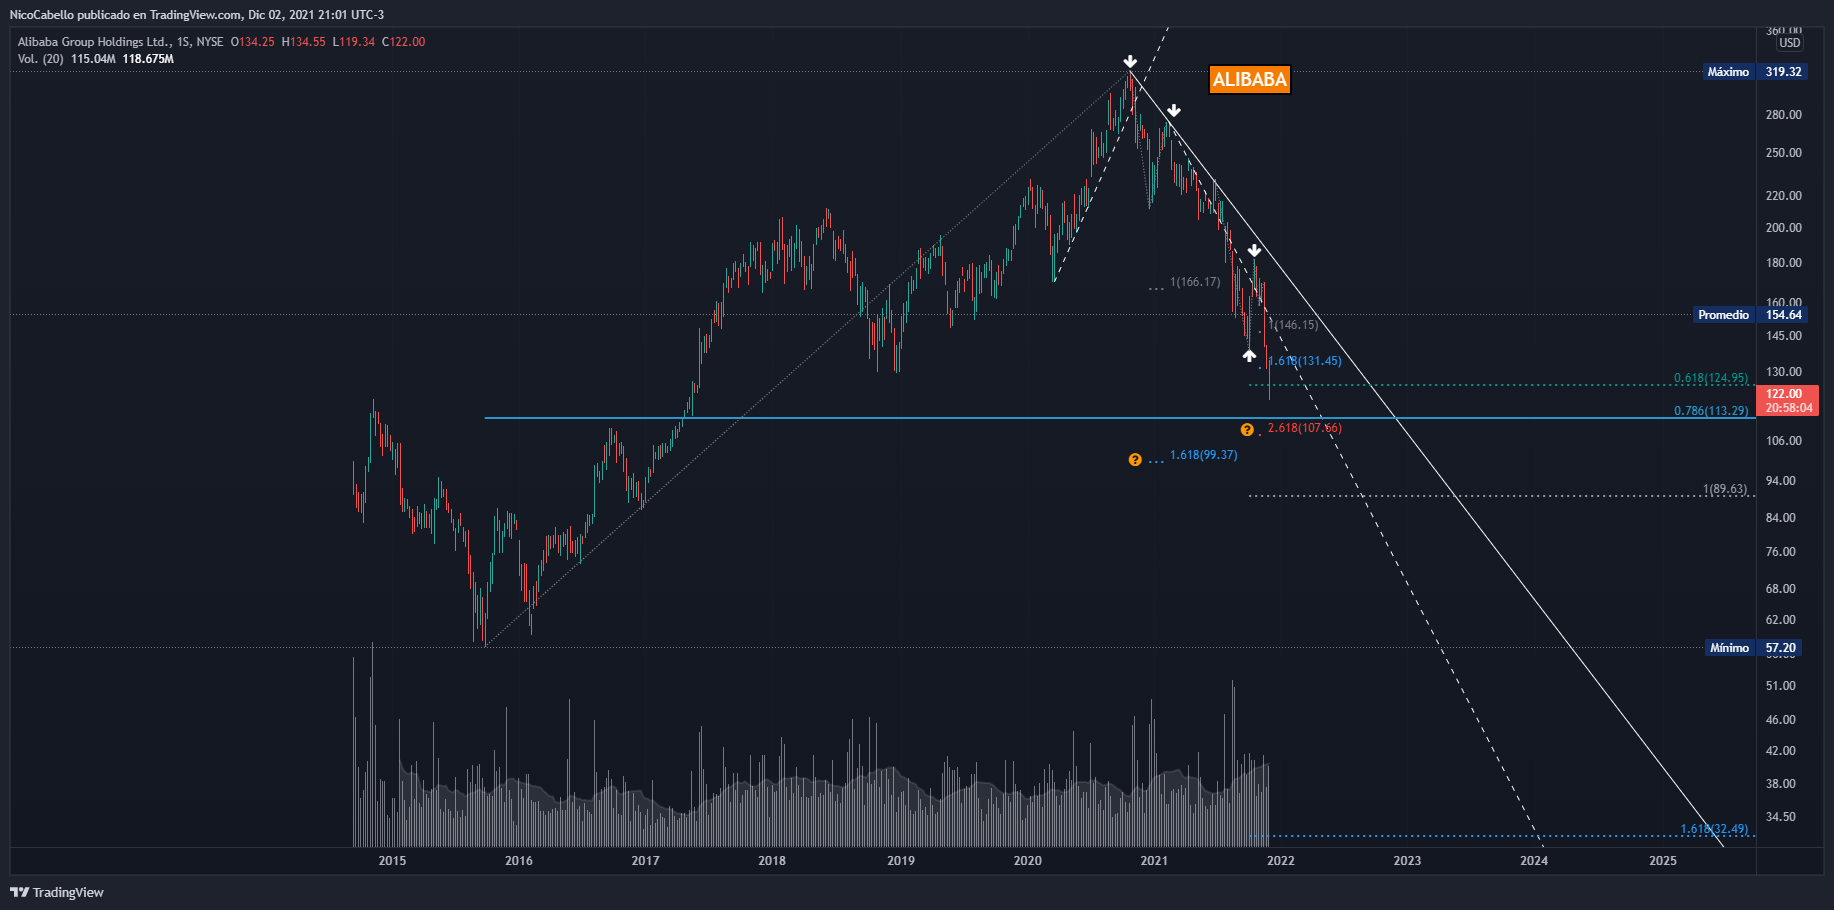Viewport: 1834px width, 910px height.
Task: Select the 0.786(113.29) Fibonacci level label
Action: pyautogui.click(x=1711, y=411)
